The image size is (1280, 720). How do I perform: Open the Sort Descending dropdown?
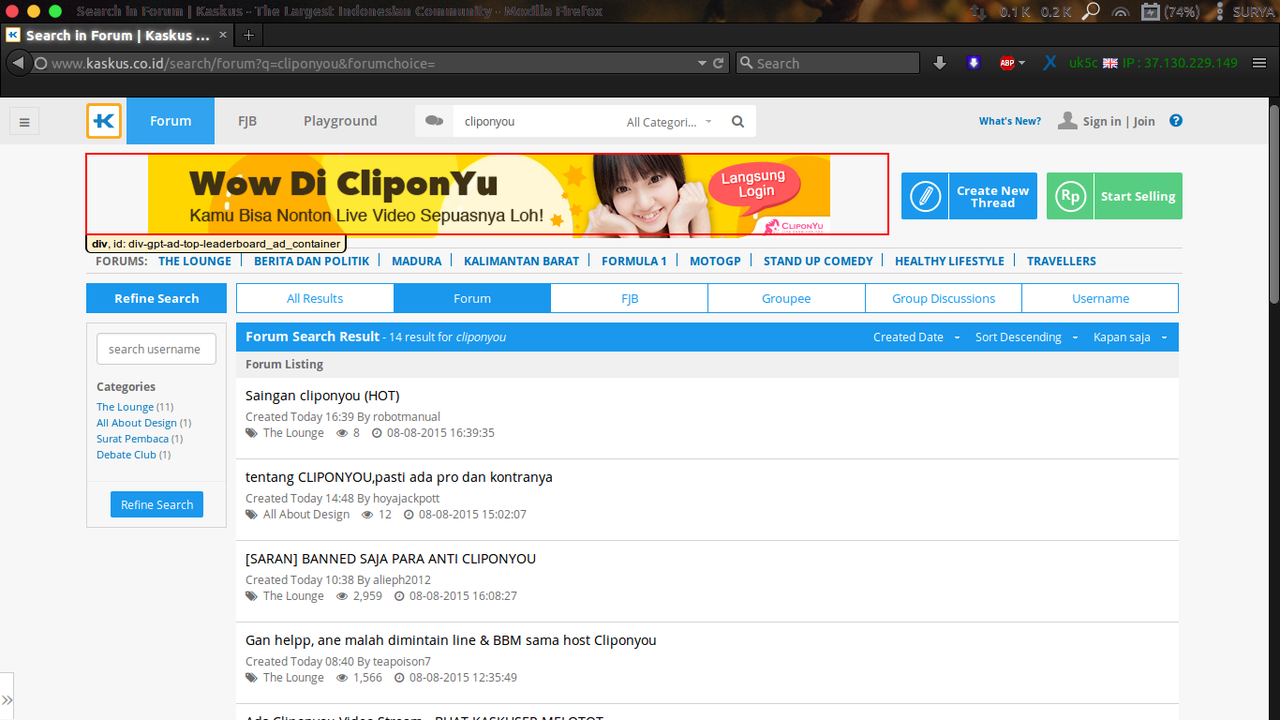[x=1026, y=337]
